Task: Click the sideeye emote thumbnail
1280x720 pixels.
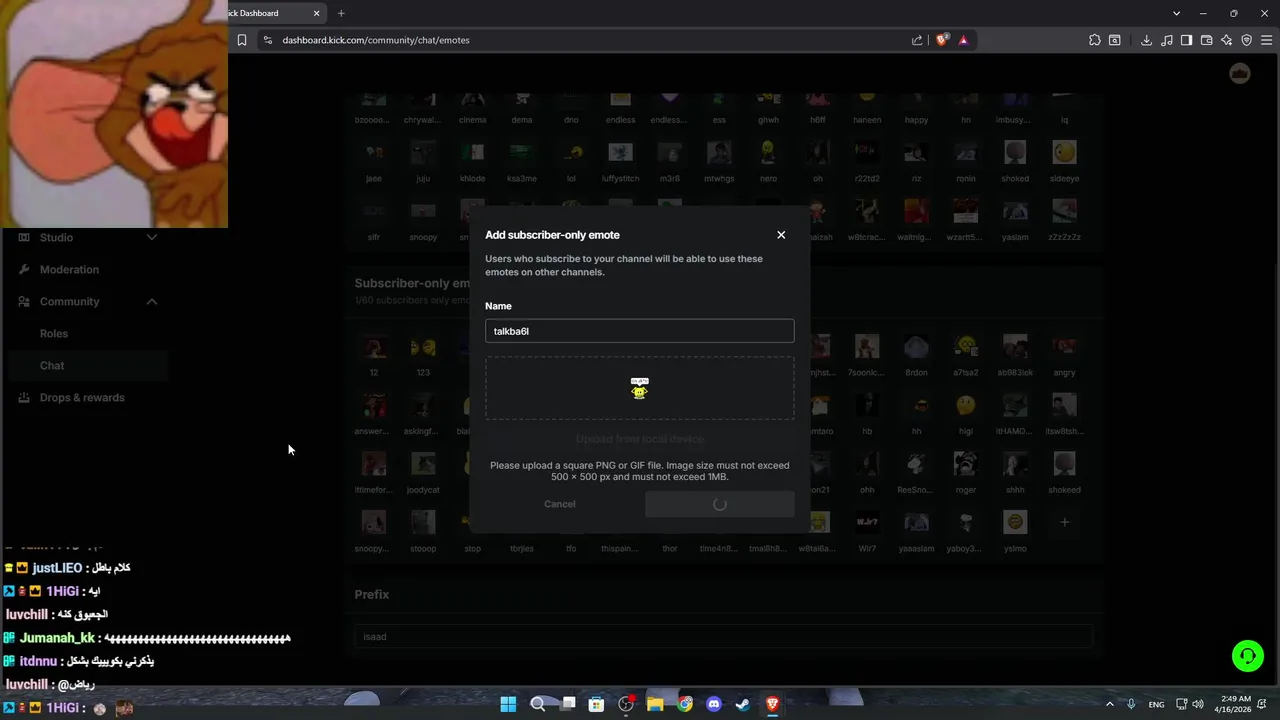Action: pos(1065,153)
